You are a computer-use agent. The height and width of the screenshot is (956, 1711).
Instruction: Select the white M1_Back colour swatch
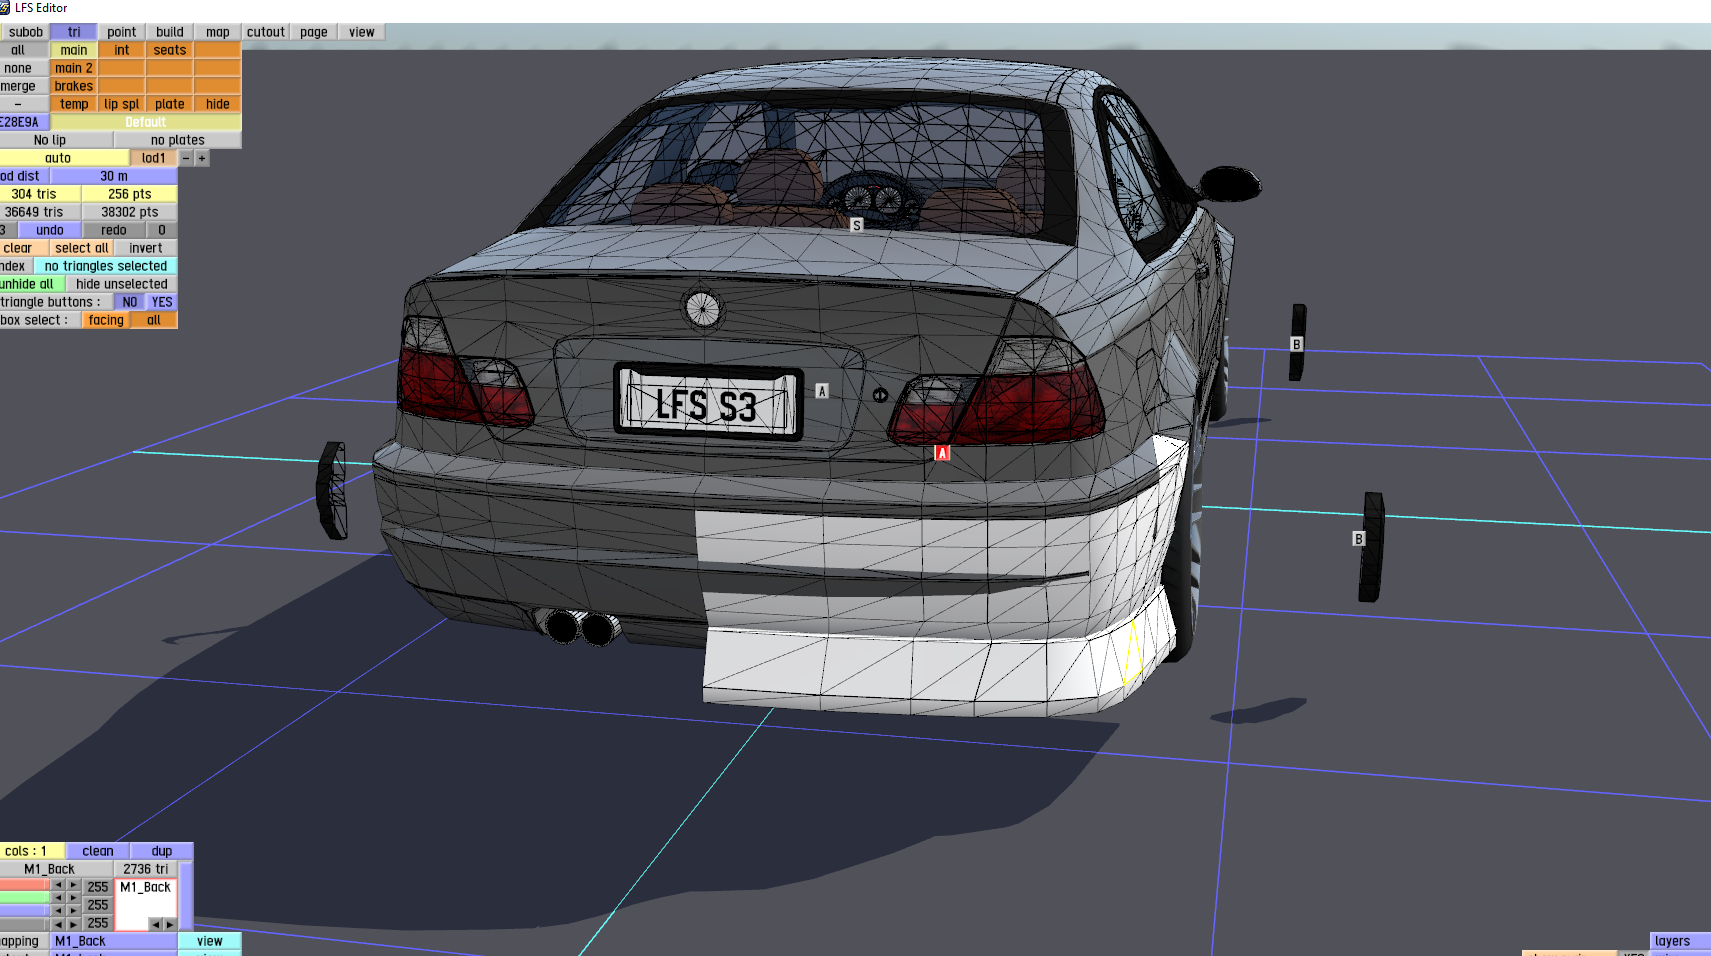146,904
